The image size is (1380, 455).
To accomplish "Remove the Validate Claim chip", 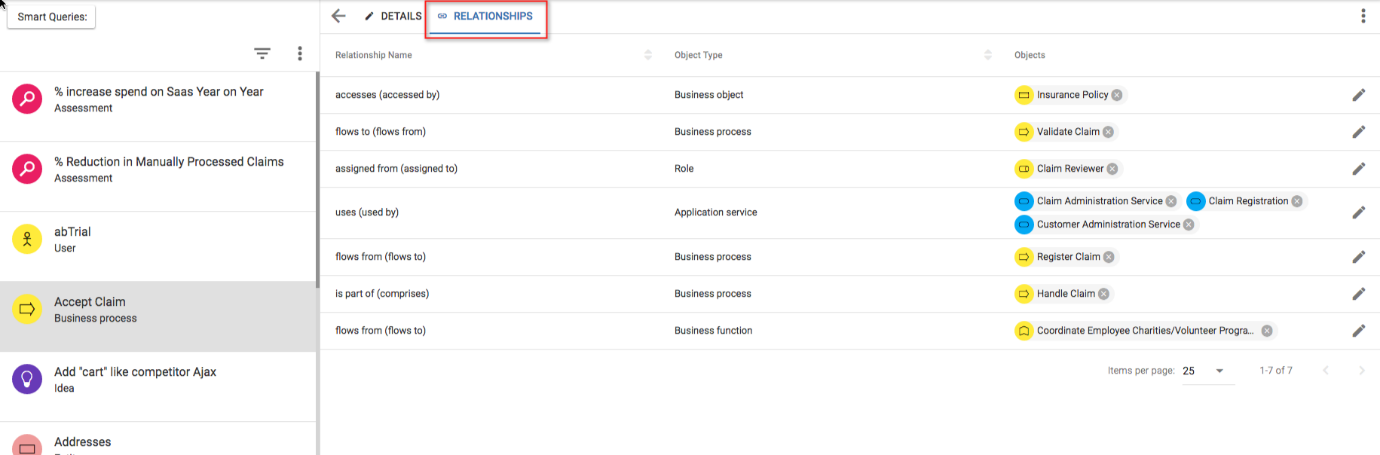I will (x=1108, y=132).
